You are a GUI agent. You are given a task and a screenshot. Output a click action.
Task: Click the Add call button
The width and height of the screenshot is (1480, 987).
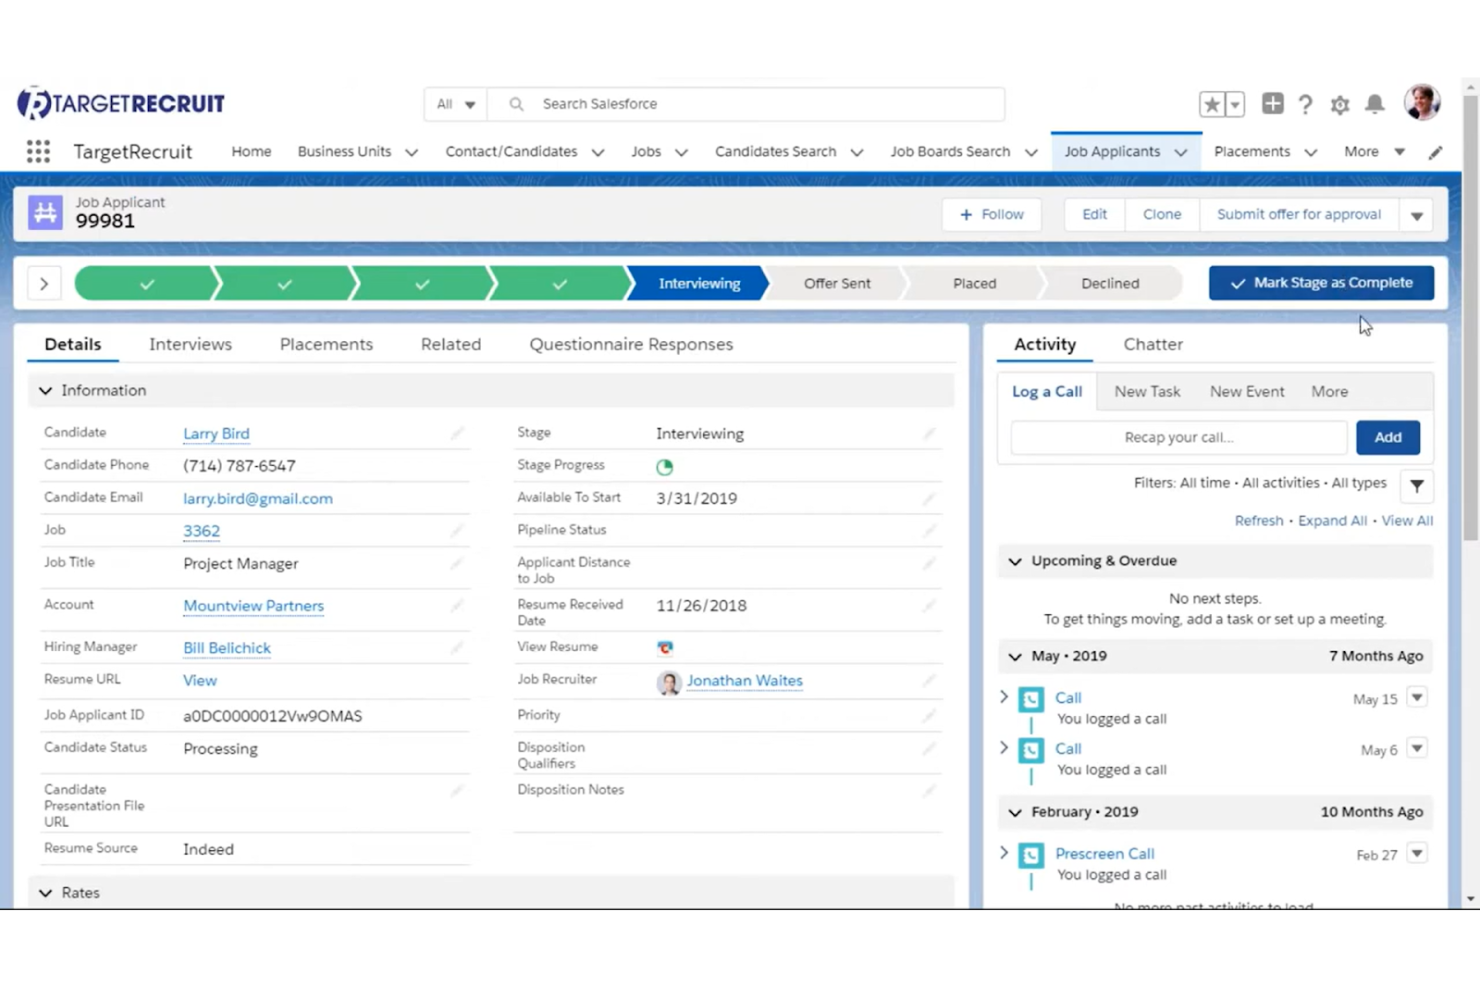[1388, 437]
